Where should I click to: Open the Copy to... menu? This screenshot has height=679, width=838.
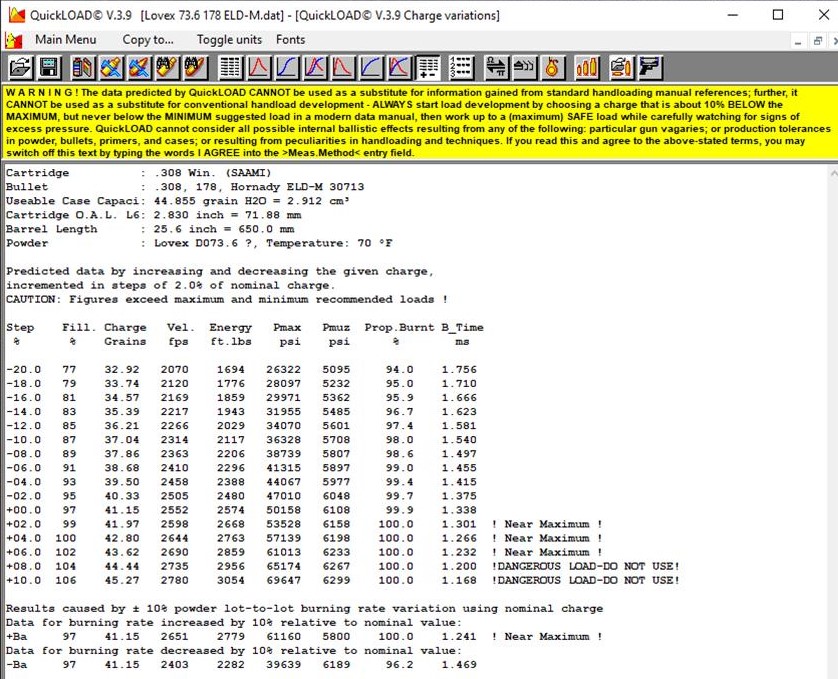tap(148, 40)
